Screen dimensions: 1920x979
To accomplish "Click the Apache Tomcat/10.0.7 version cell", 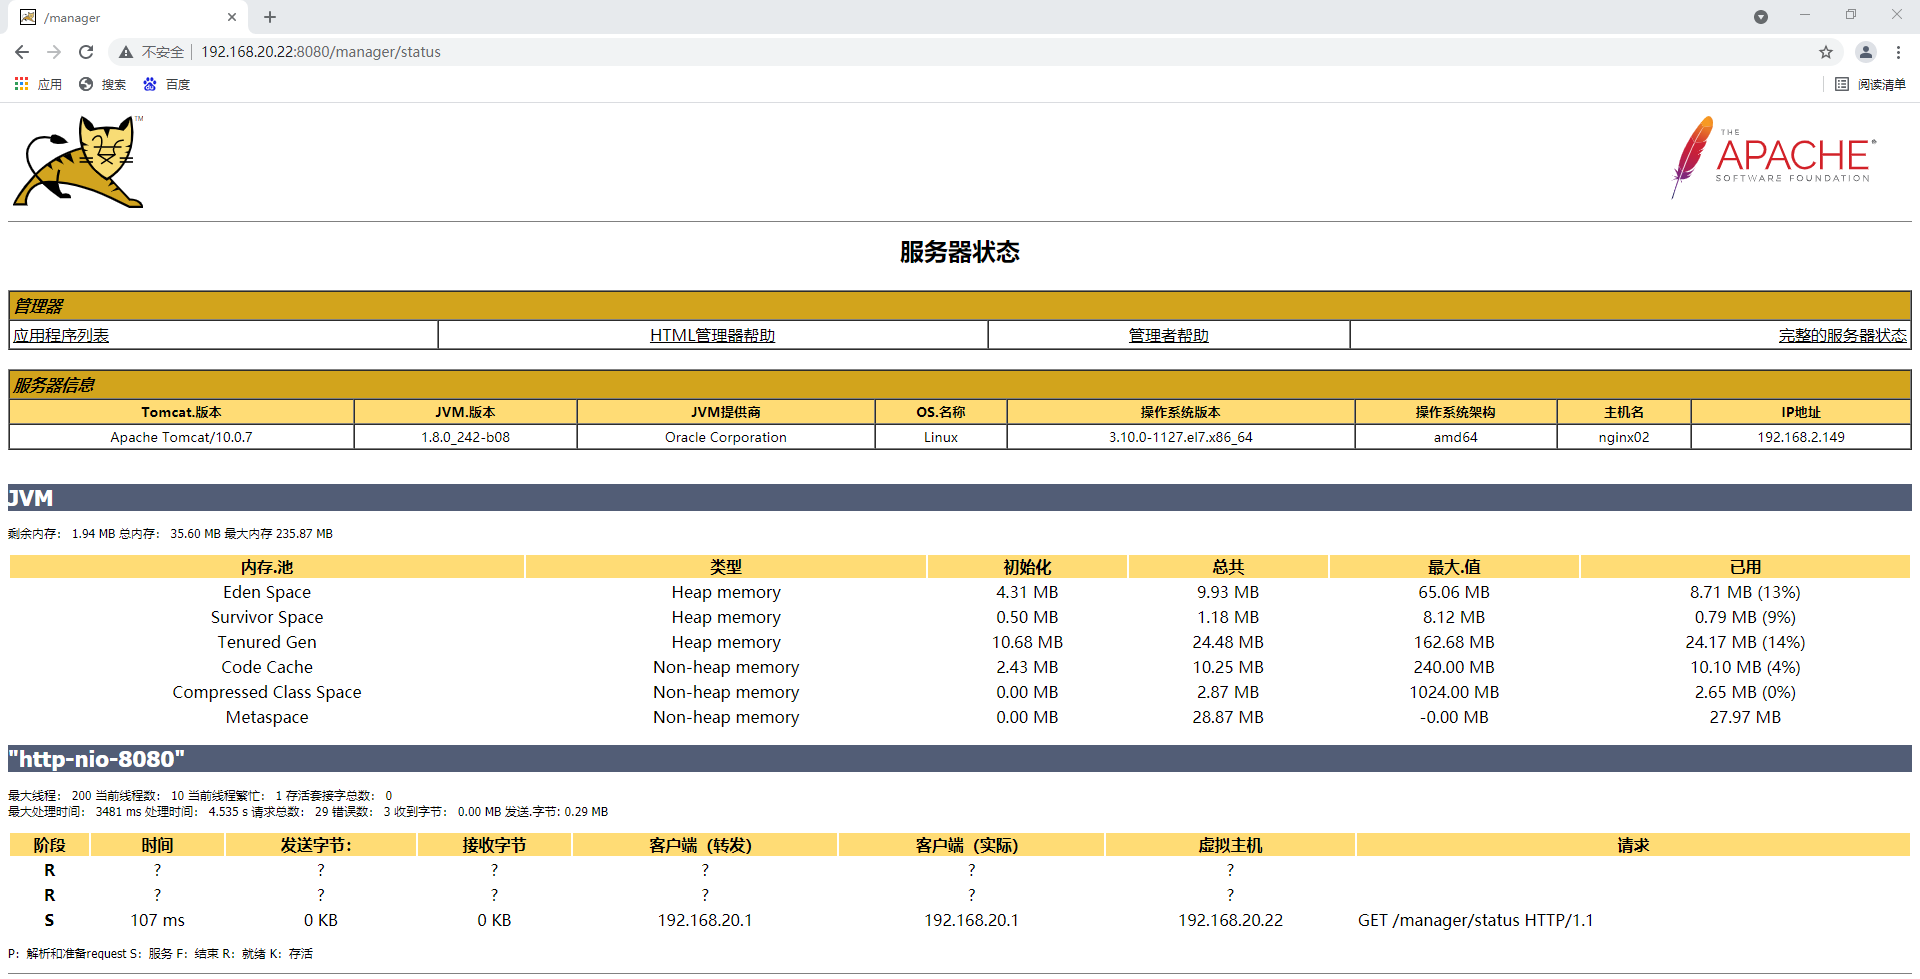I will click(x=181, y=437).
